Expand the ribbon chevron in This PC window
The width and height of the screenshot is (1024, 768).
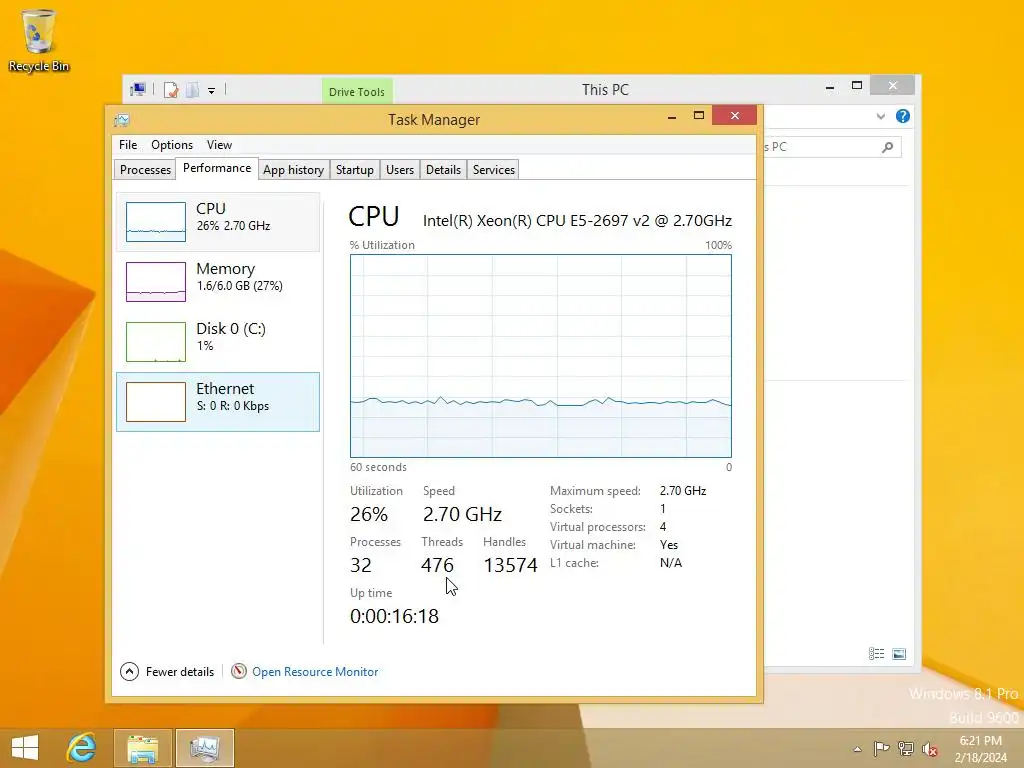880,116
